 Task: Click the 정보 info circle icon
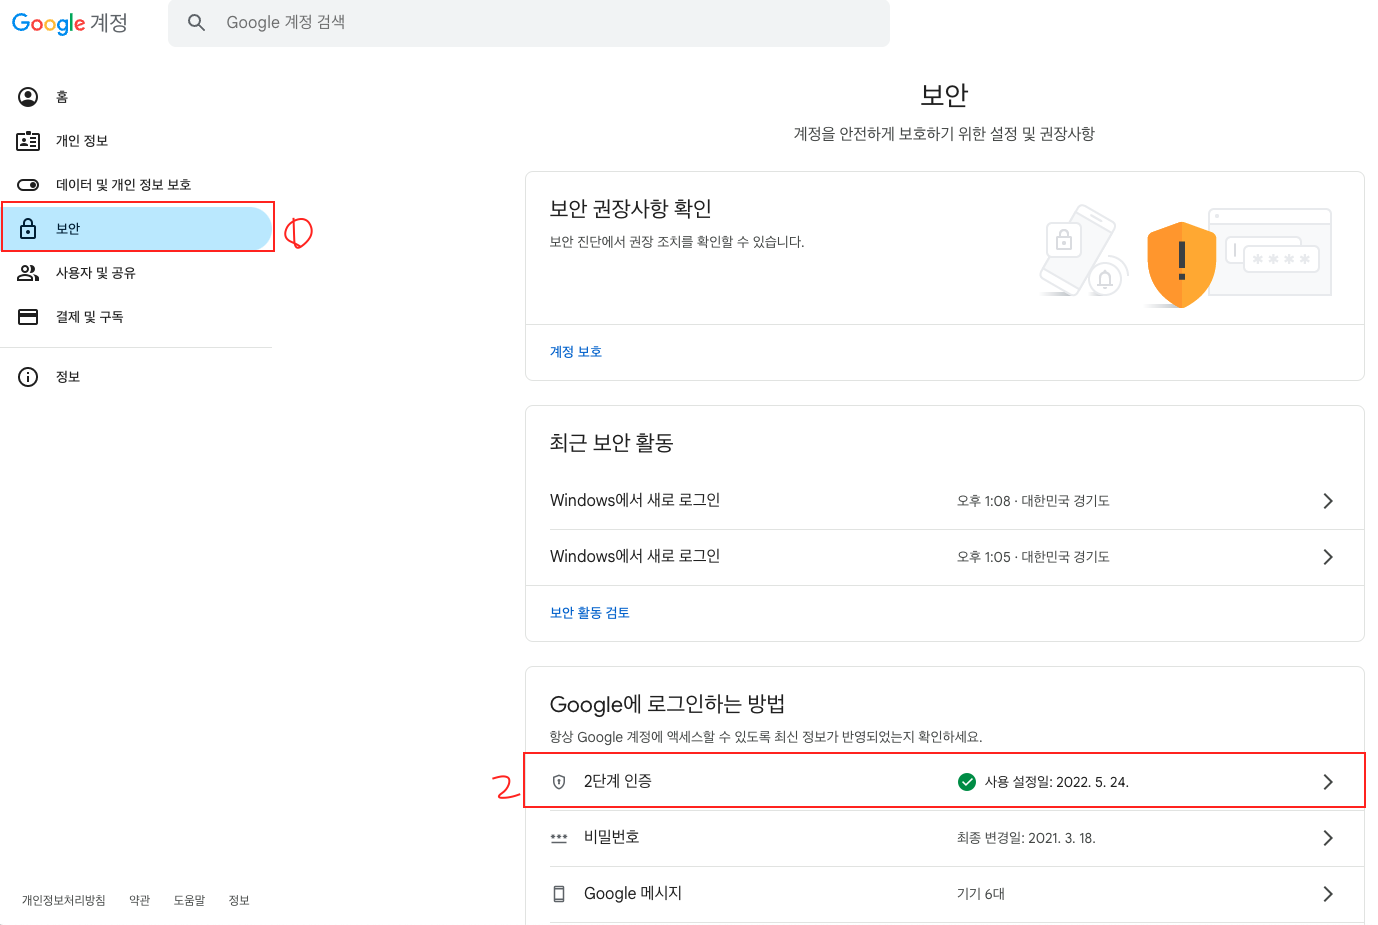[28, 377]
